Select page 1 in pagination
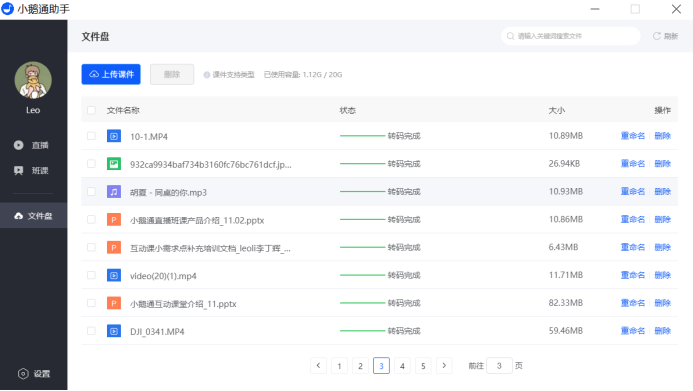Viewport: 693px width, 391px height. 339,366
